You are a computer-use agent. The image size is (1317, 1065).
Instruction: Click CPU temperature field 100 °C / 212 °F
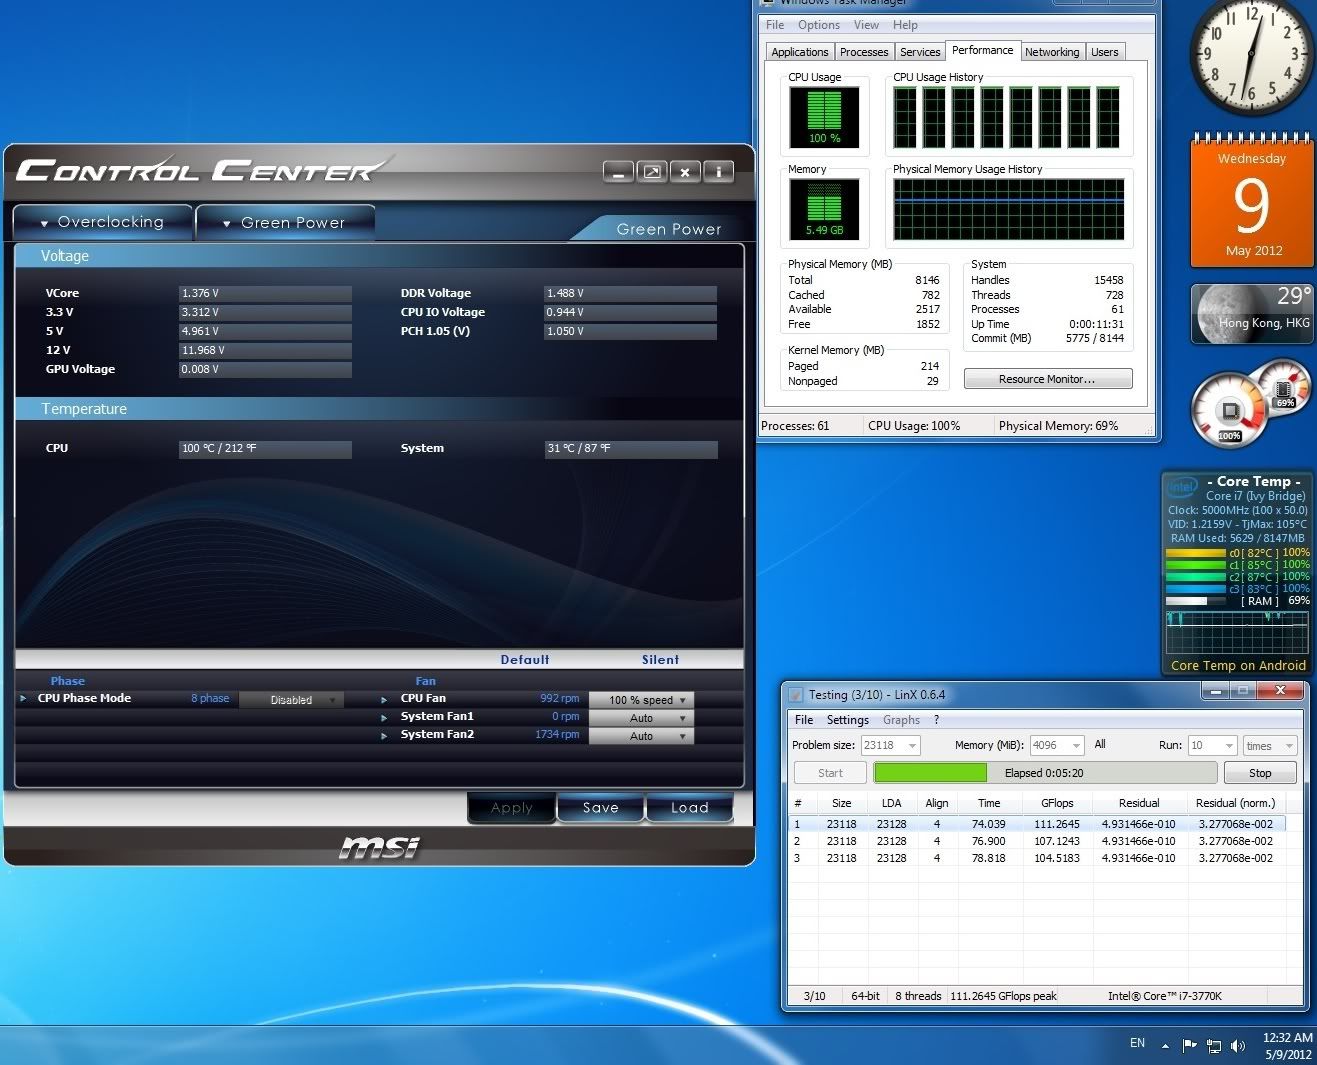click(x=265, y=449)
